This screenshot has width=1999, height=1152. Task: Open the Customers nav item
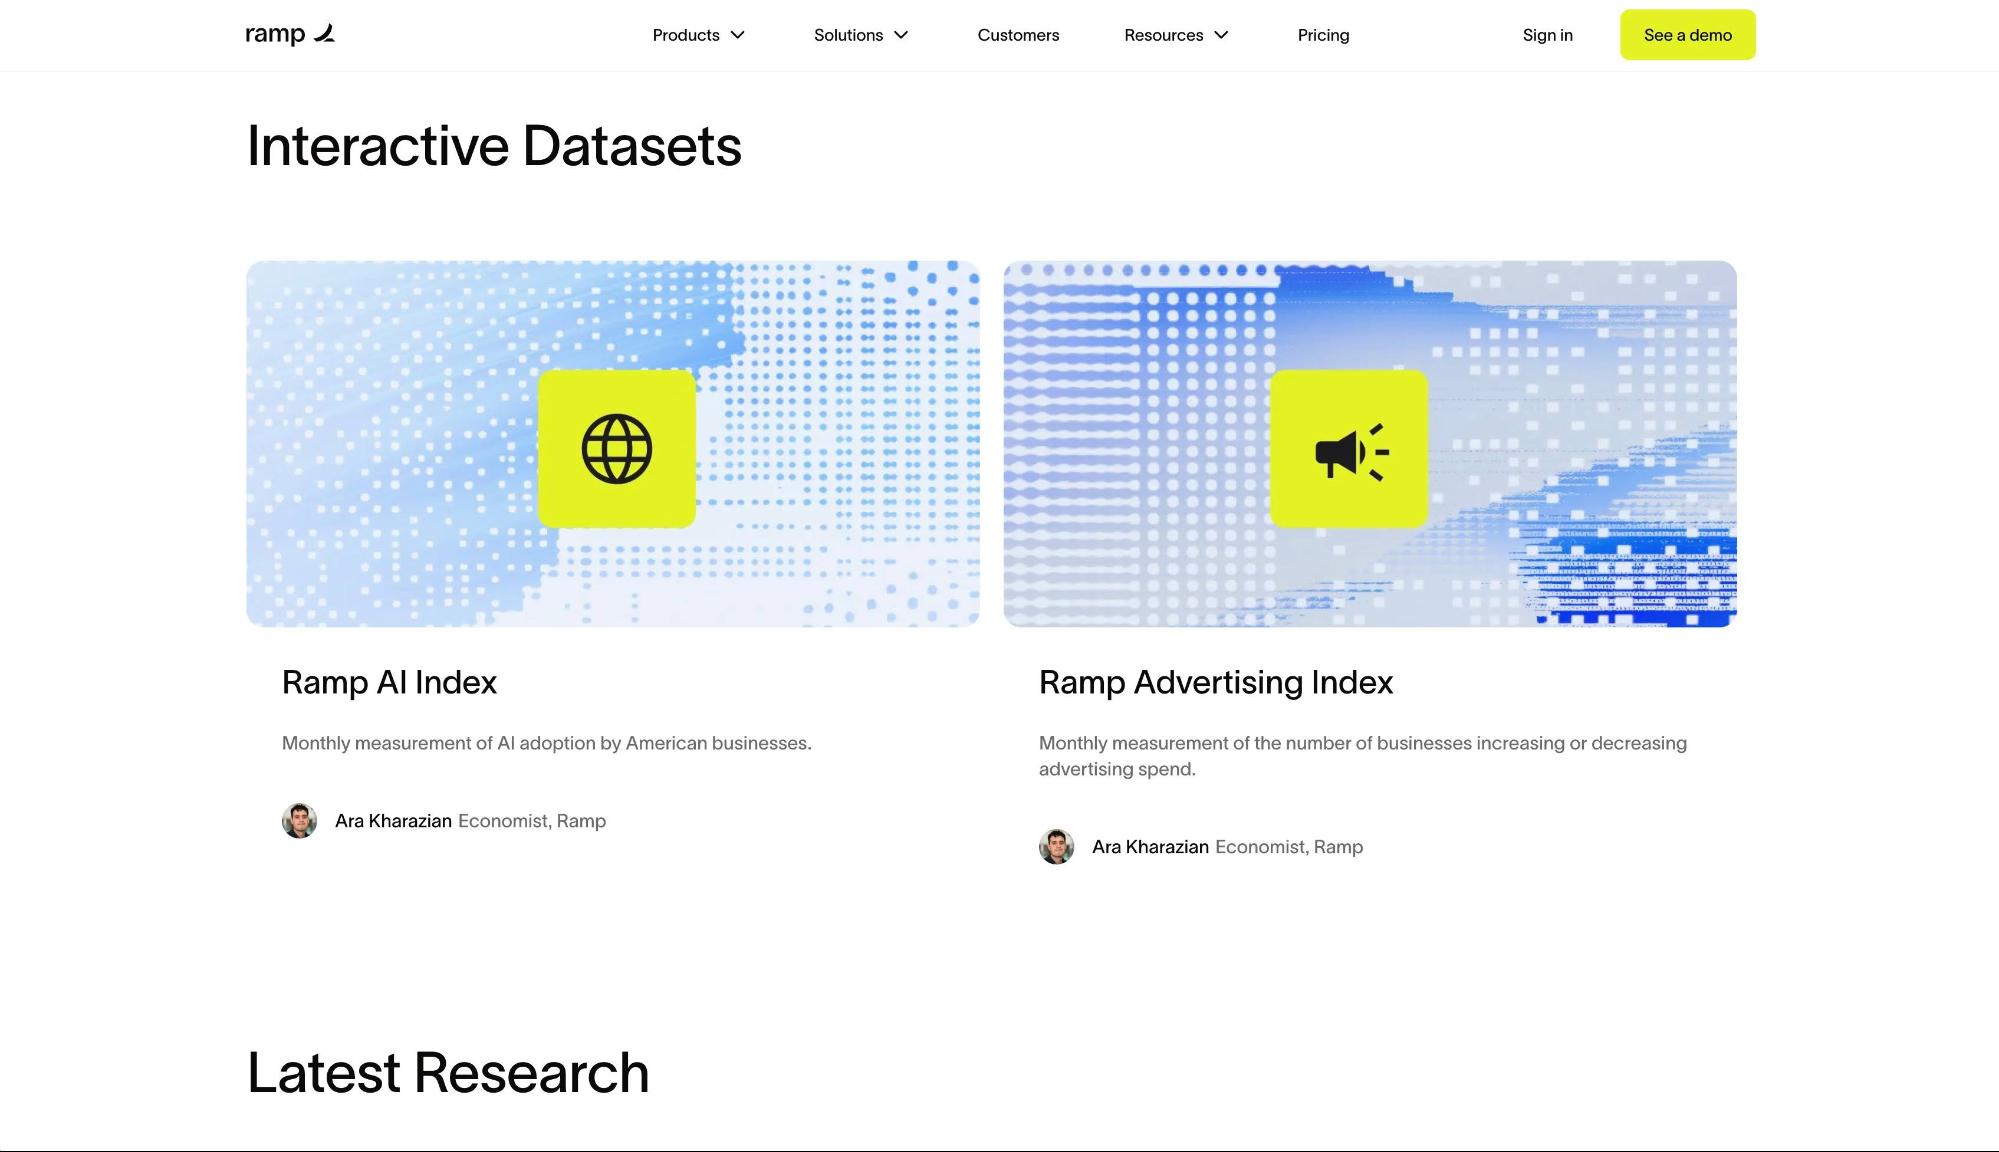point(1018,35)
